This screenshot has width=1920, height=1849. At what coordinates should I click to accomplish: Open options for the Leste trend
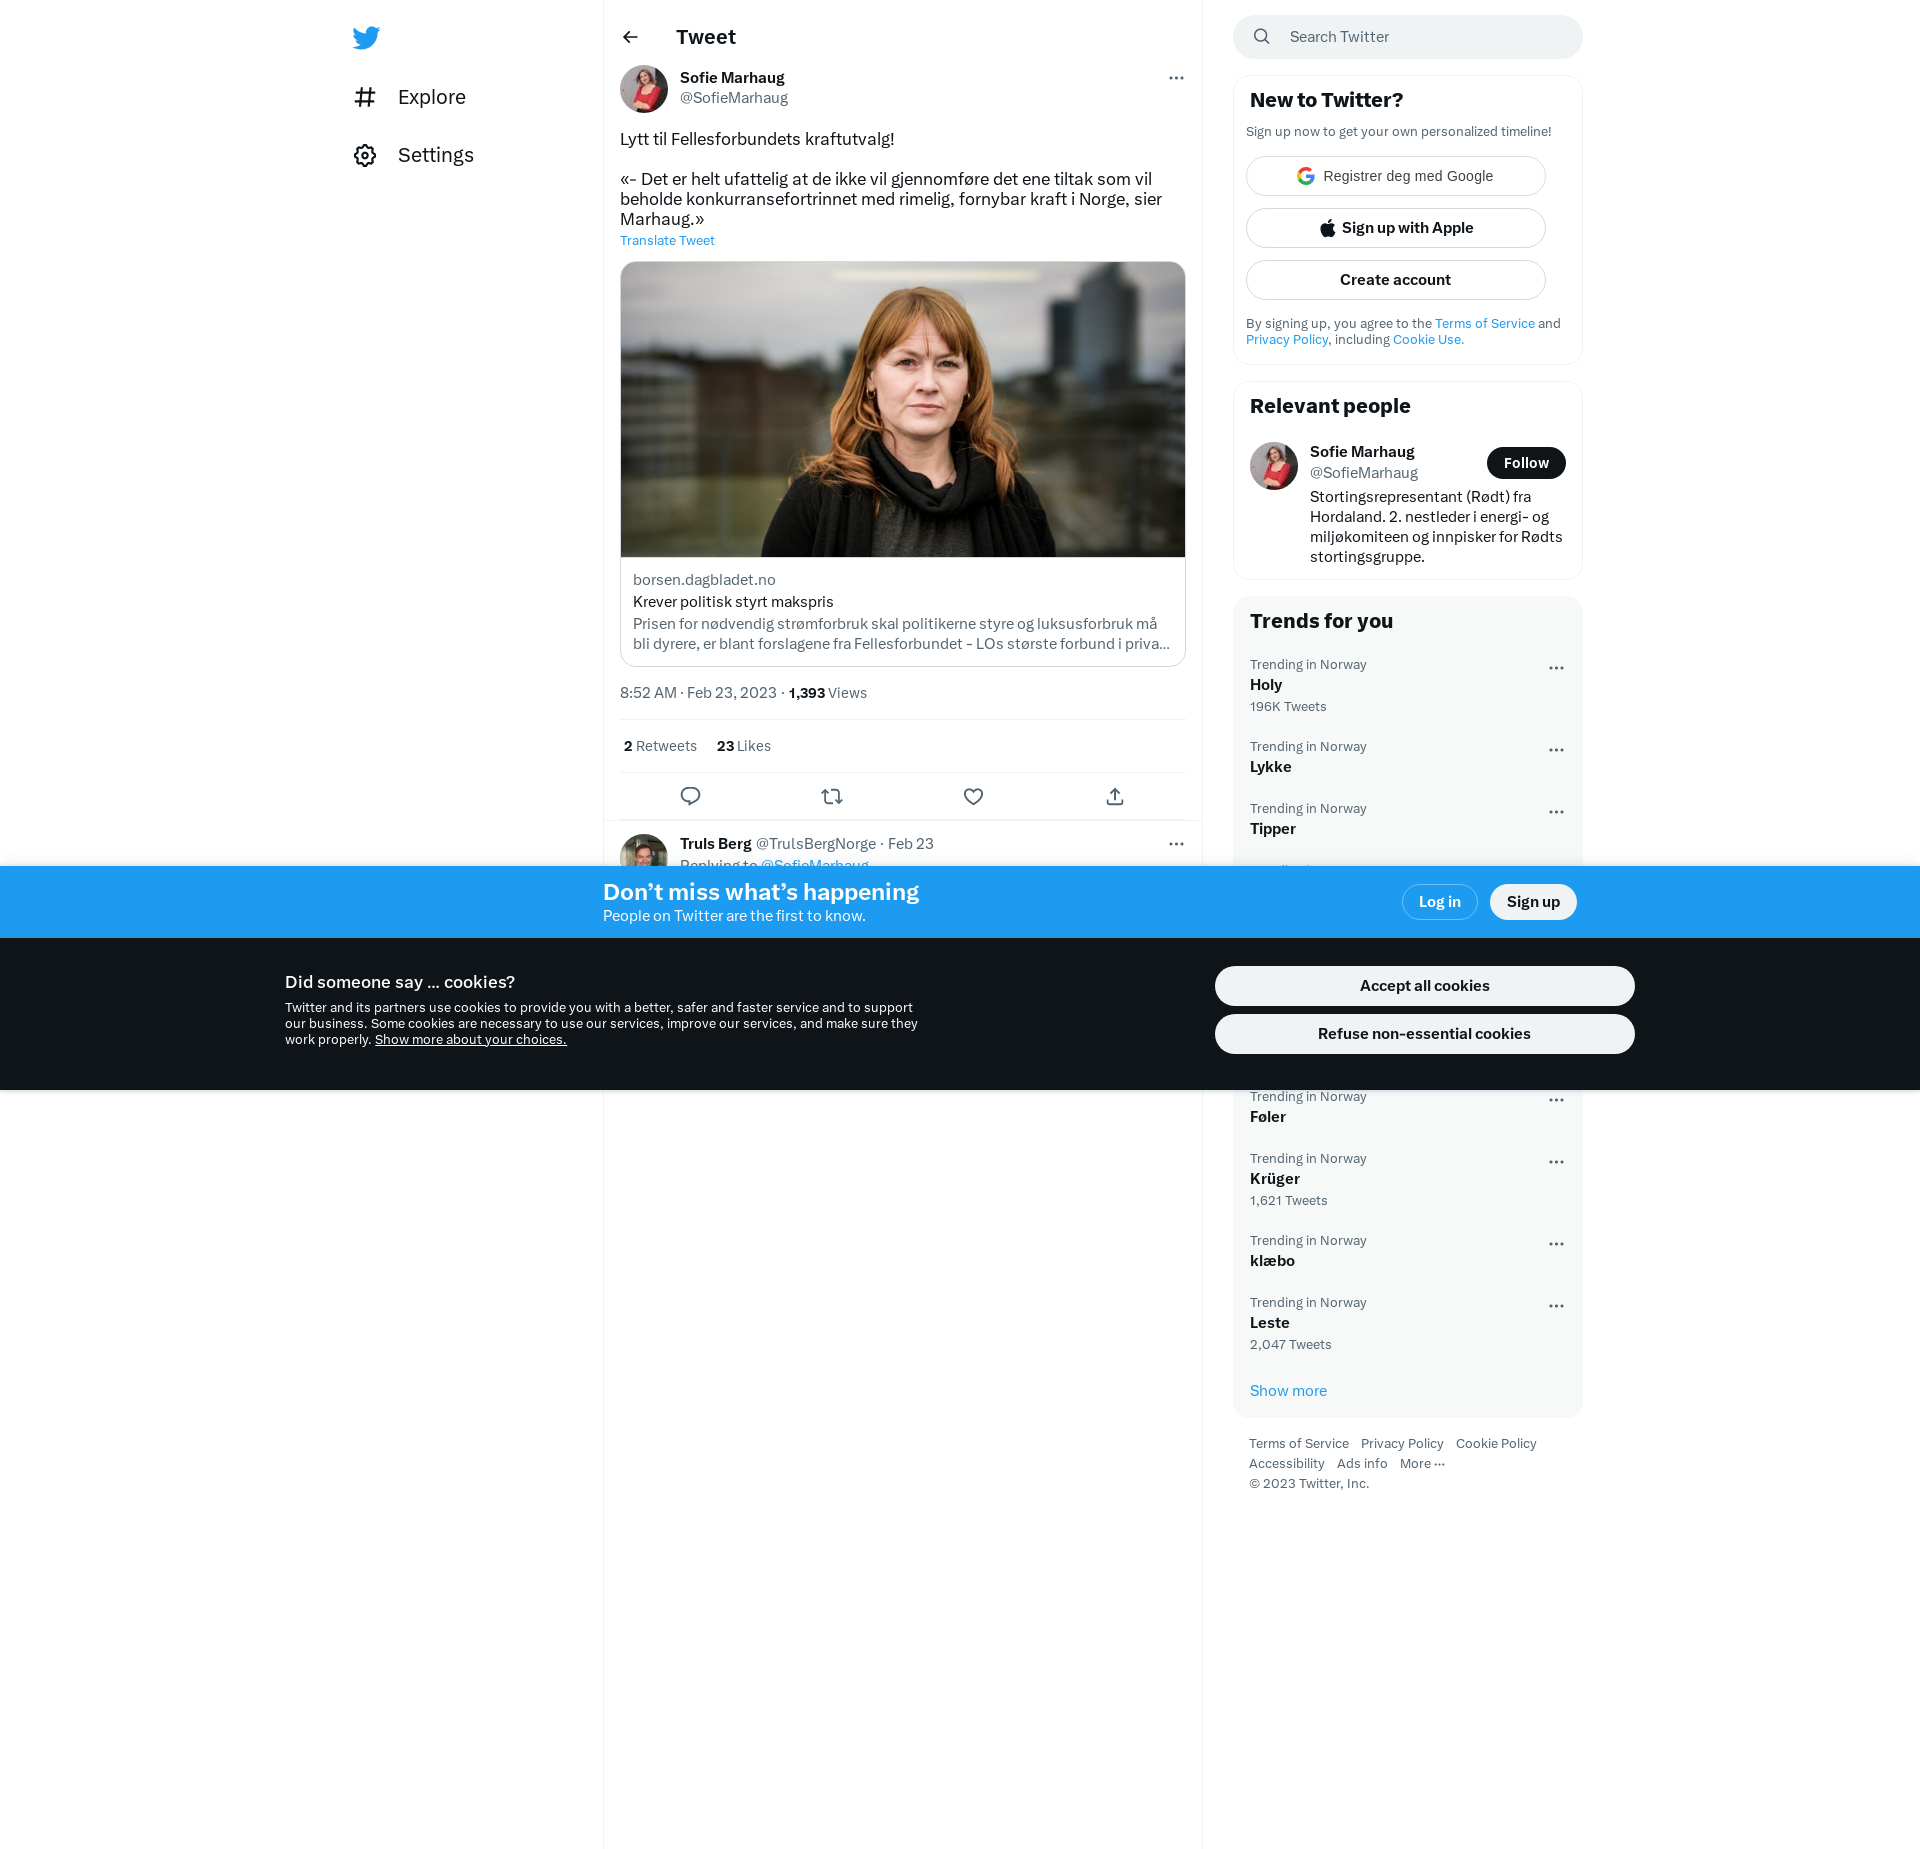coord(1556,1306)
